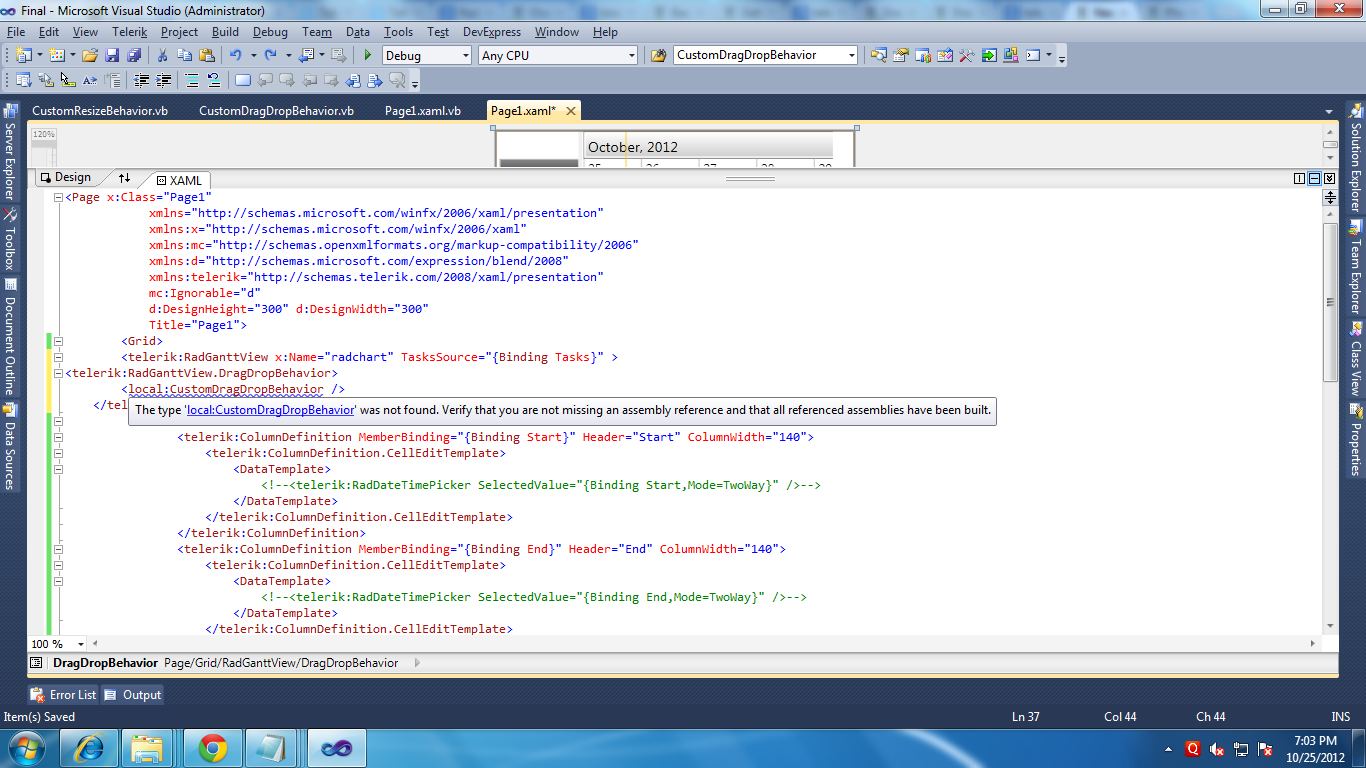Image resolution: width=1366 pixels, height=768 pixels.
Task: Switch to vertical split view
Action: tap(1300, 179)
